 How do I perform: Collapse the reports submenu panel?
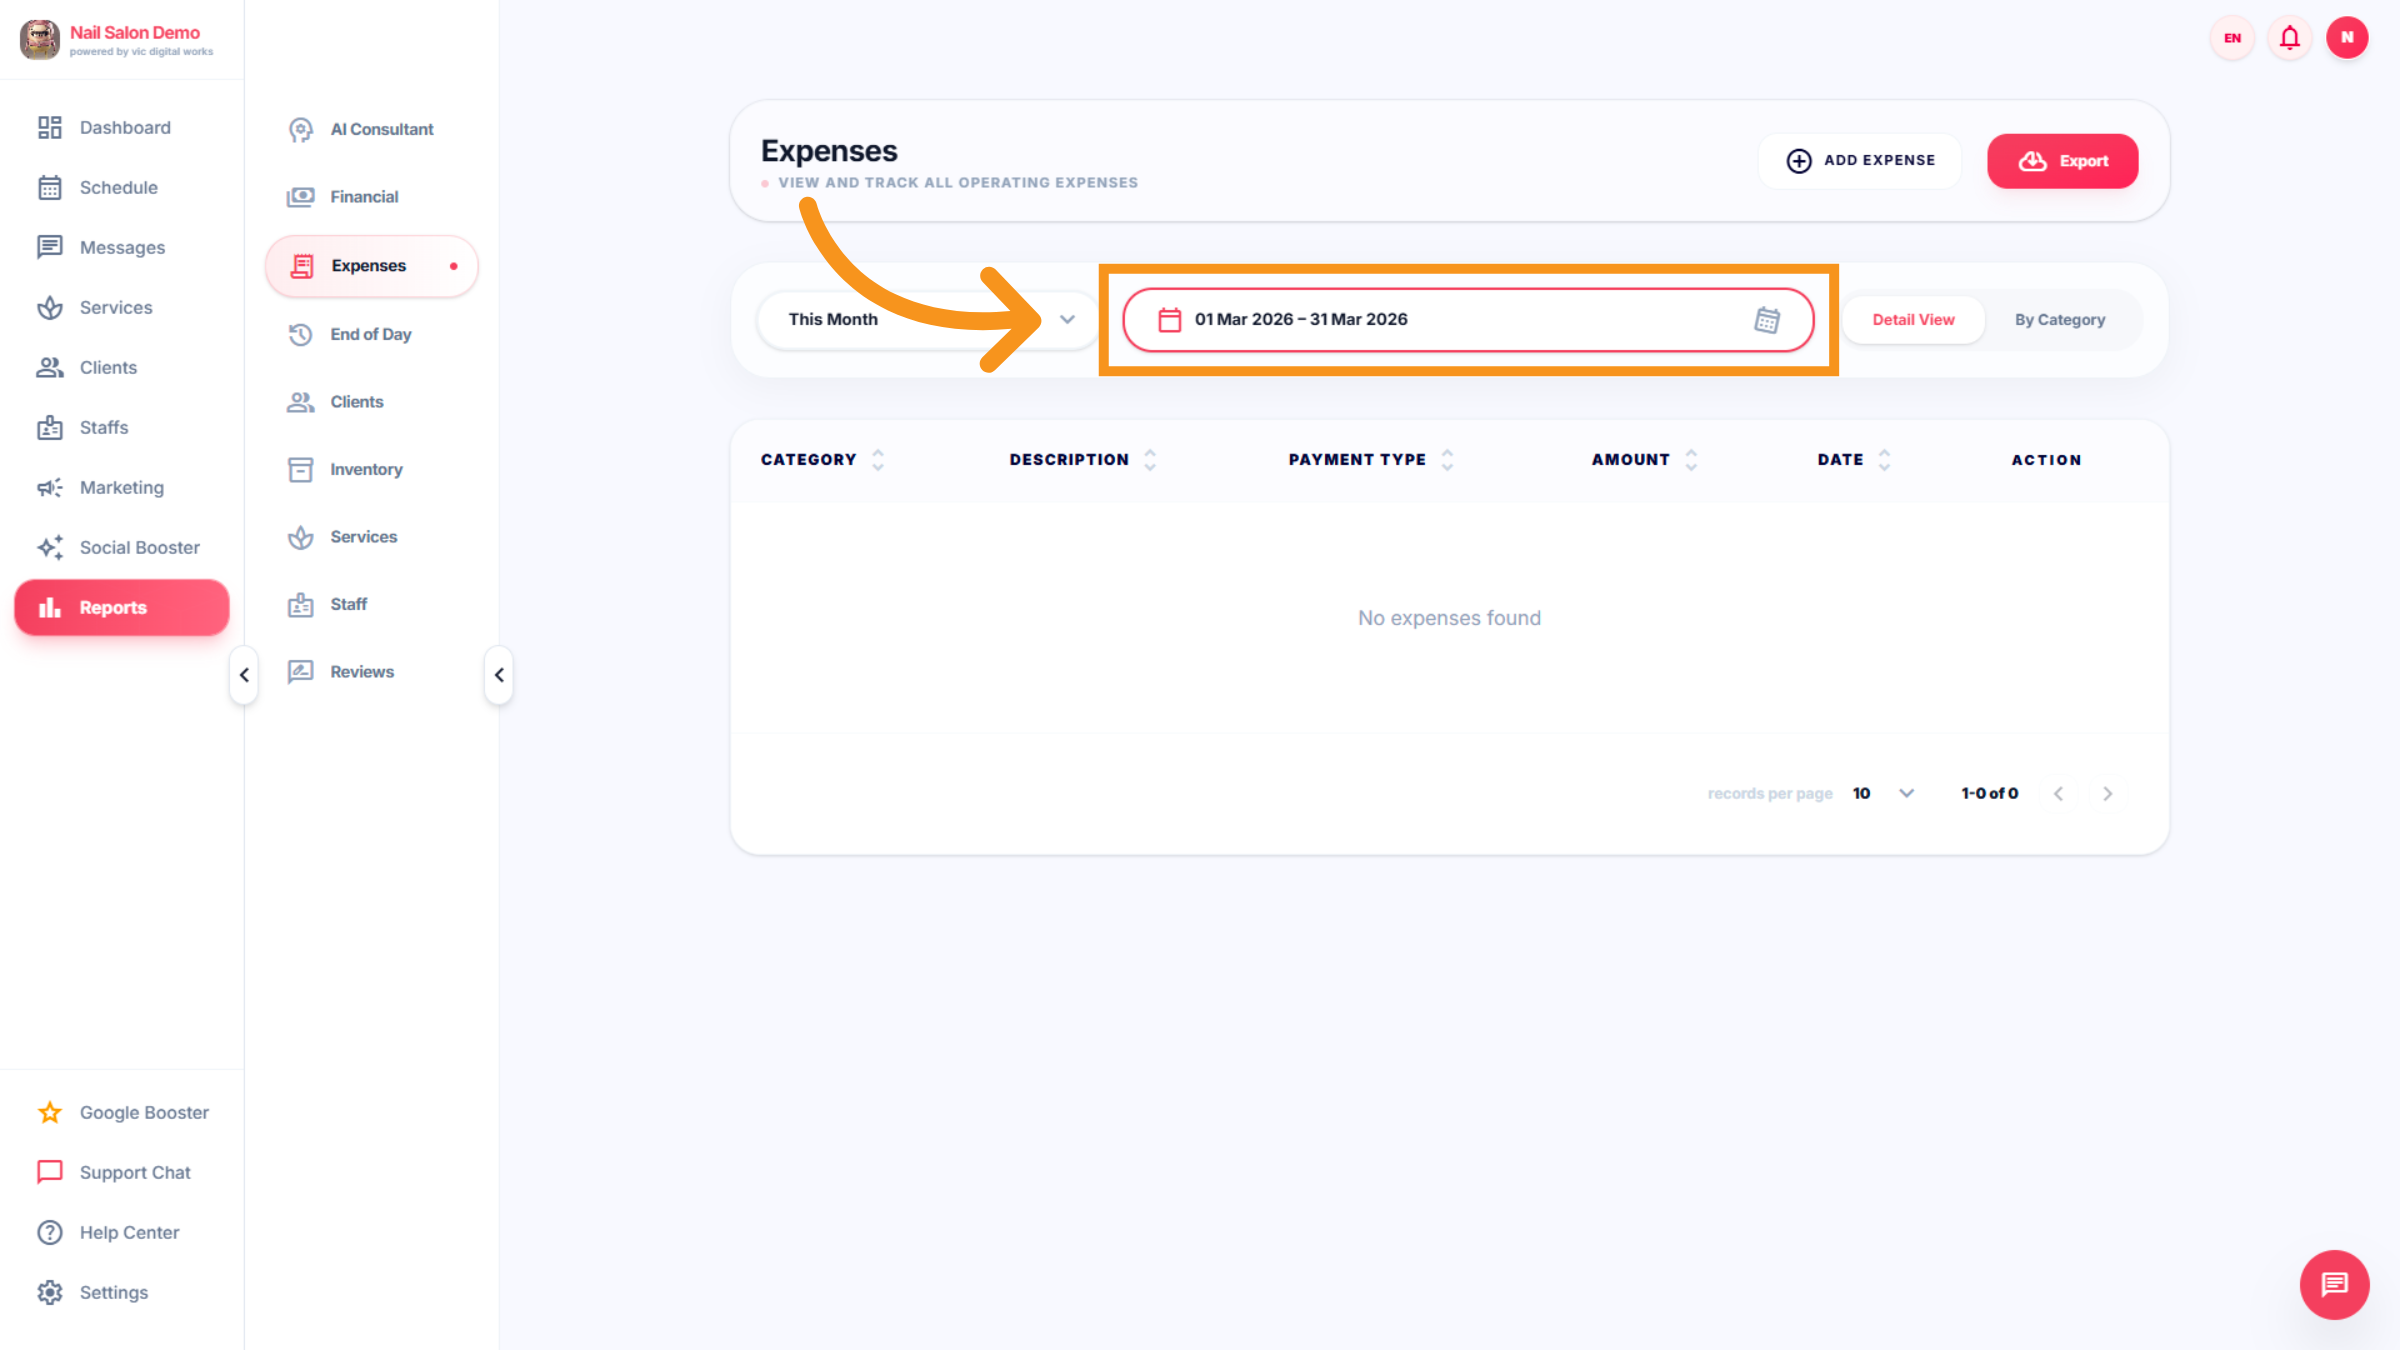pyautogui.click(x=499, y=675)
